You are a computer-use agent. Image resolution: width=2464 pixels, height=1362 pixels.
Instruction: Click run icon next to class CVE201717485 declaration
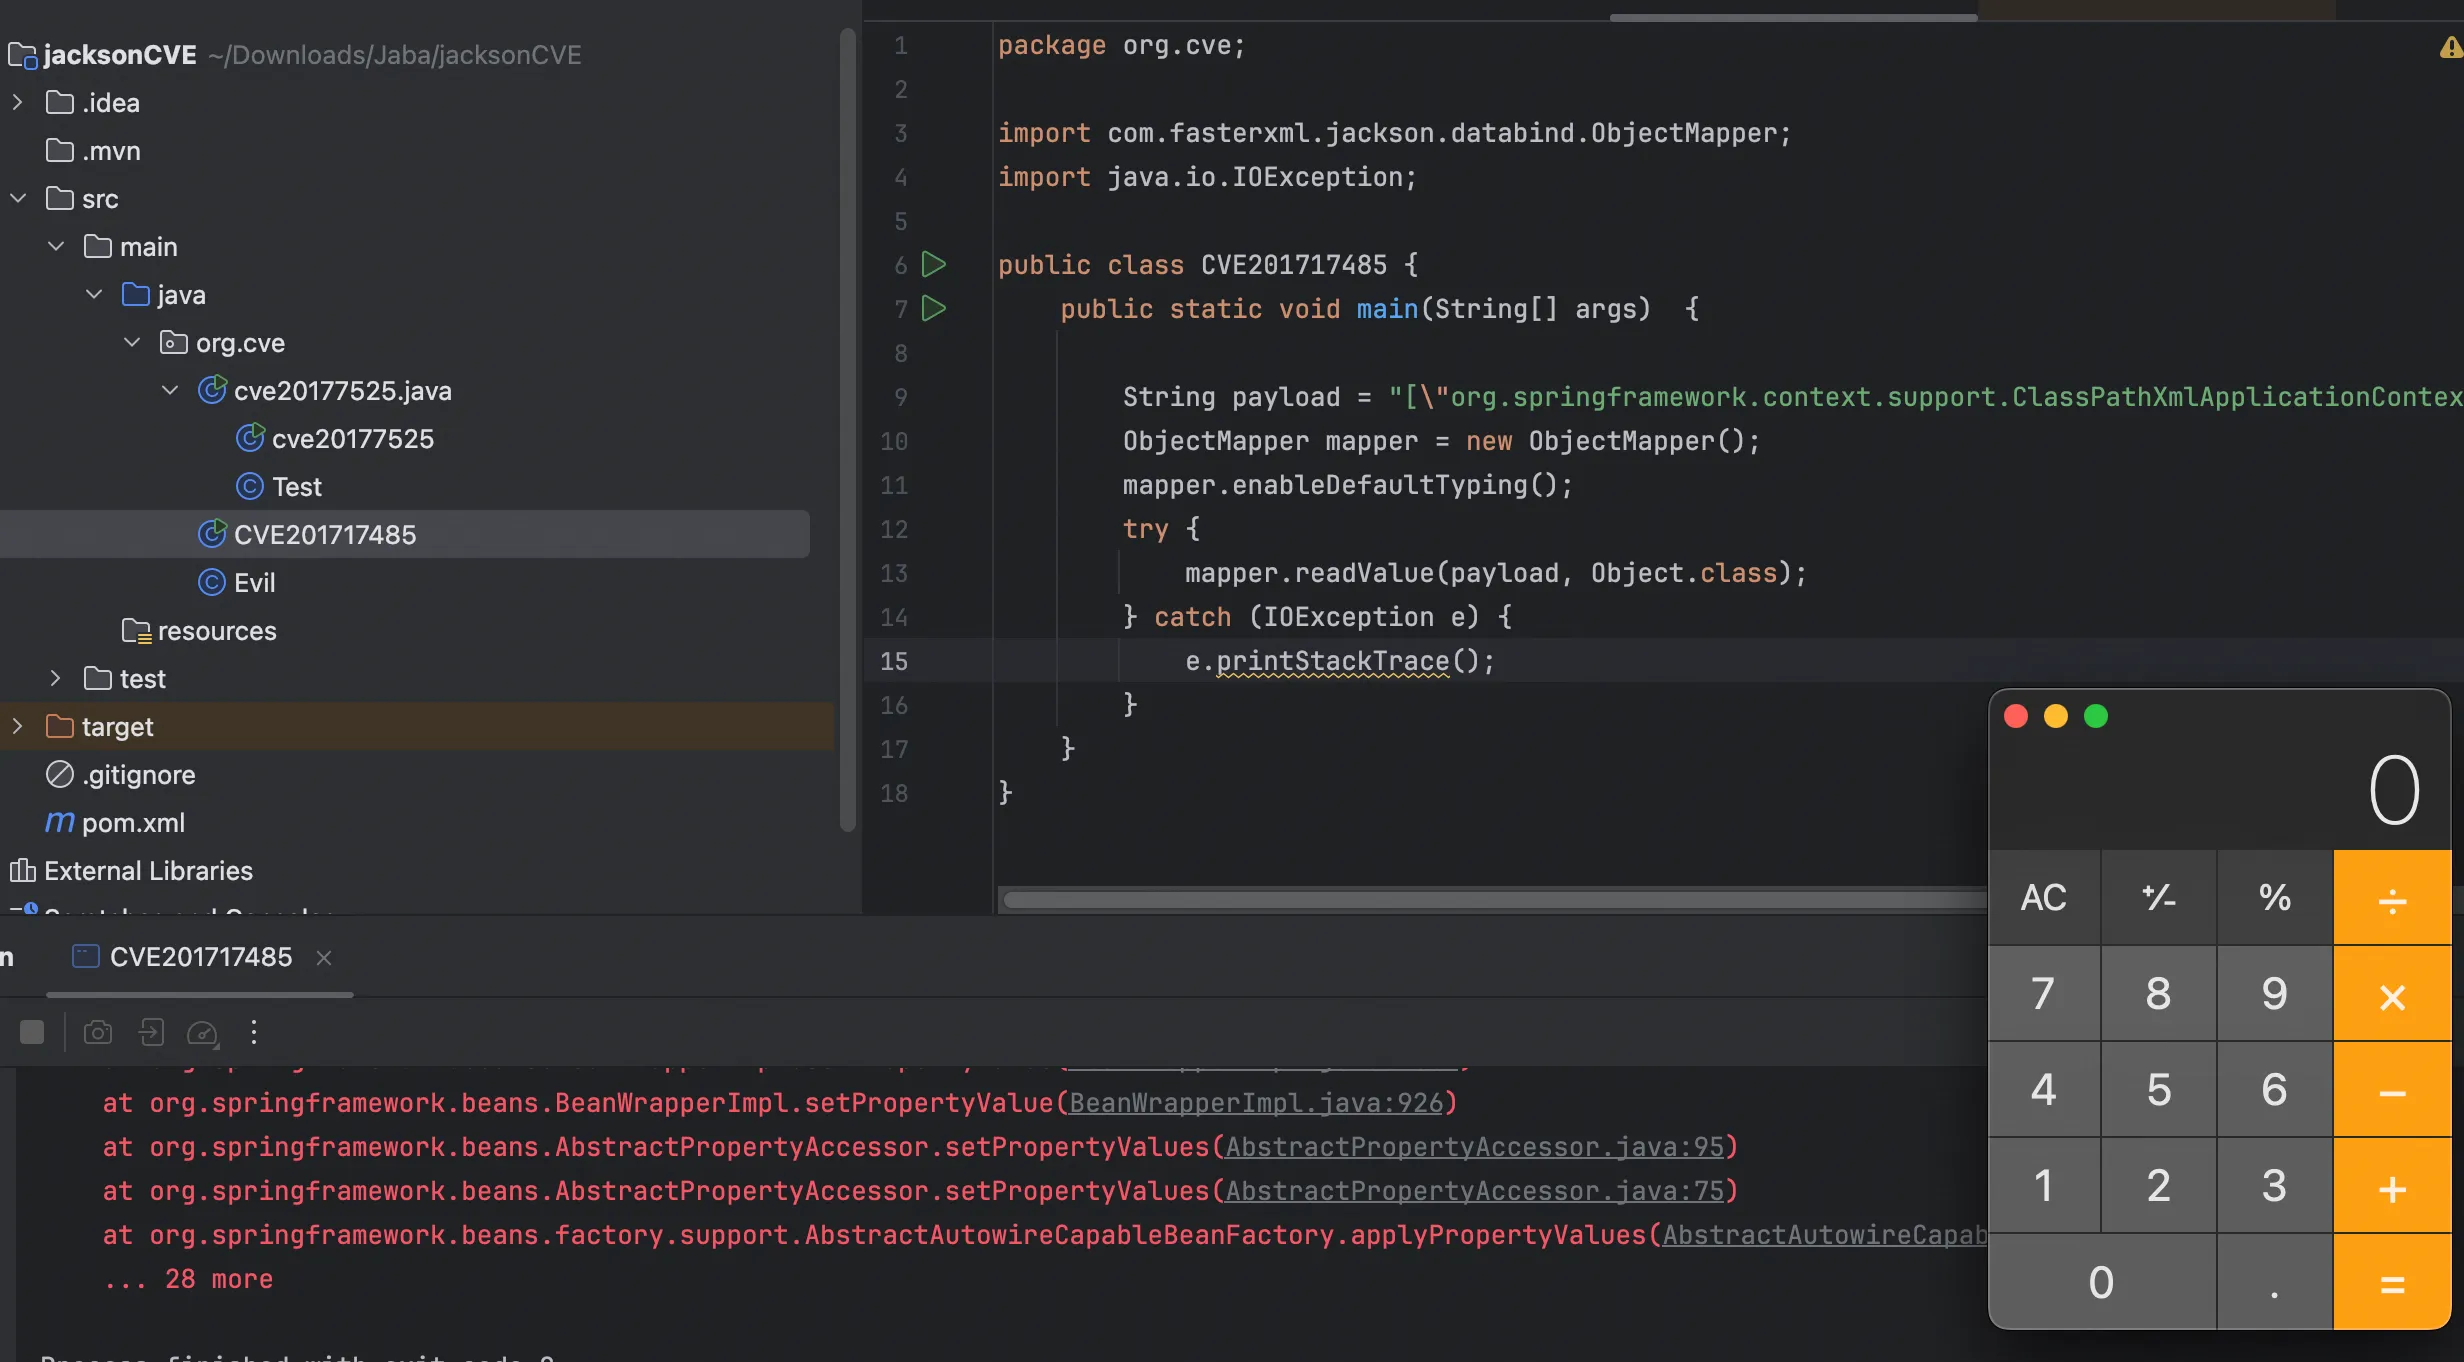(933, 264)
